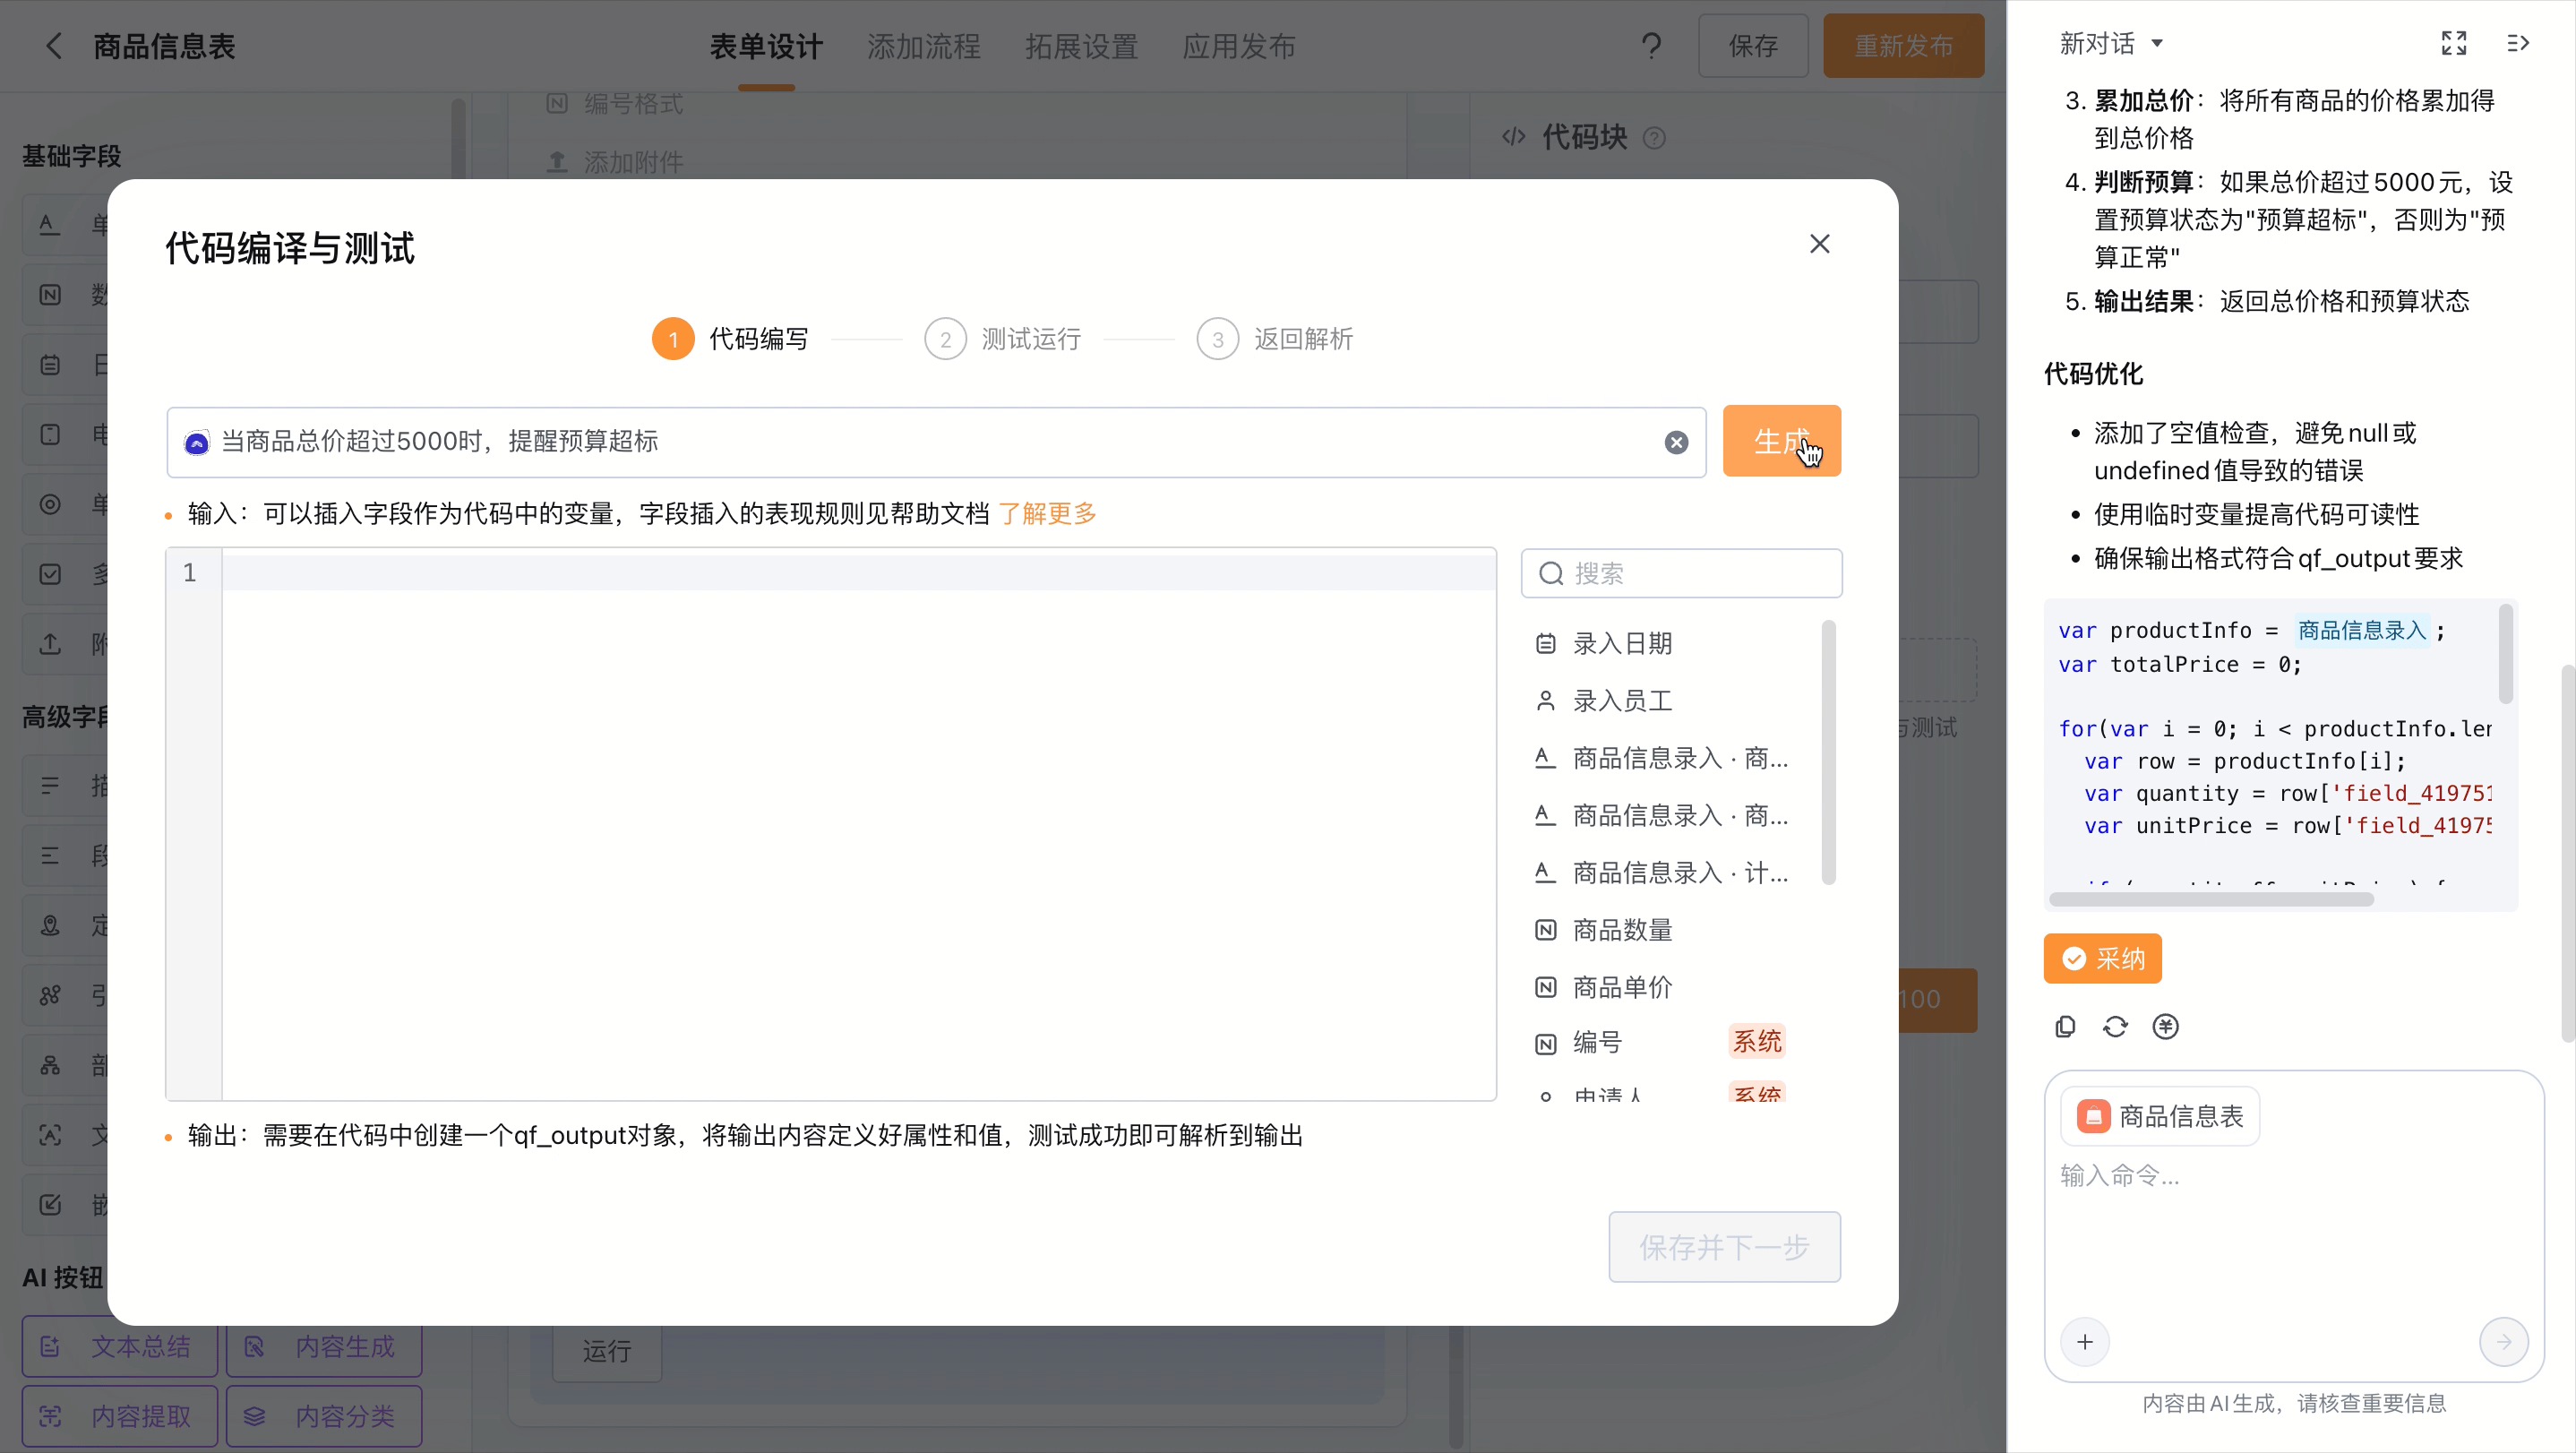Regenerate the AI response with refresh icon
The width and height of the screenshot is (2576, 1453).
(2115, 1027)
